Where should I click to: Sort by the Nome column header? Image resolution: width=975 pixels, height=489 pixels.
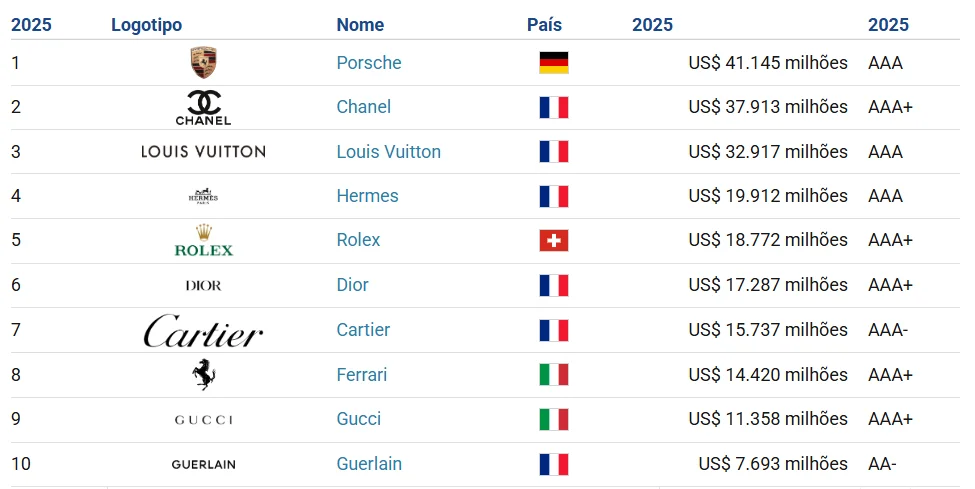click(x=360, y=25)
